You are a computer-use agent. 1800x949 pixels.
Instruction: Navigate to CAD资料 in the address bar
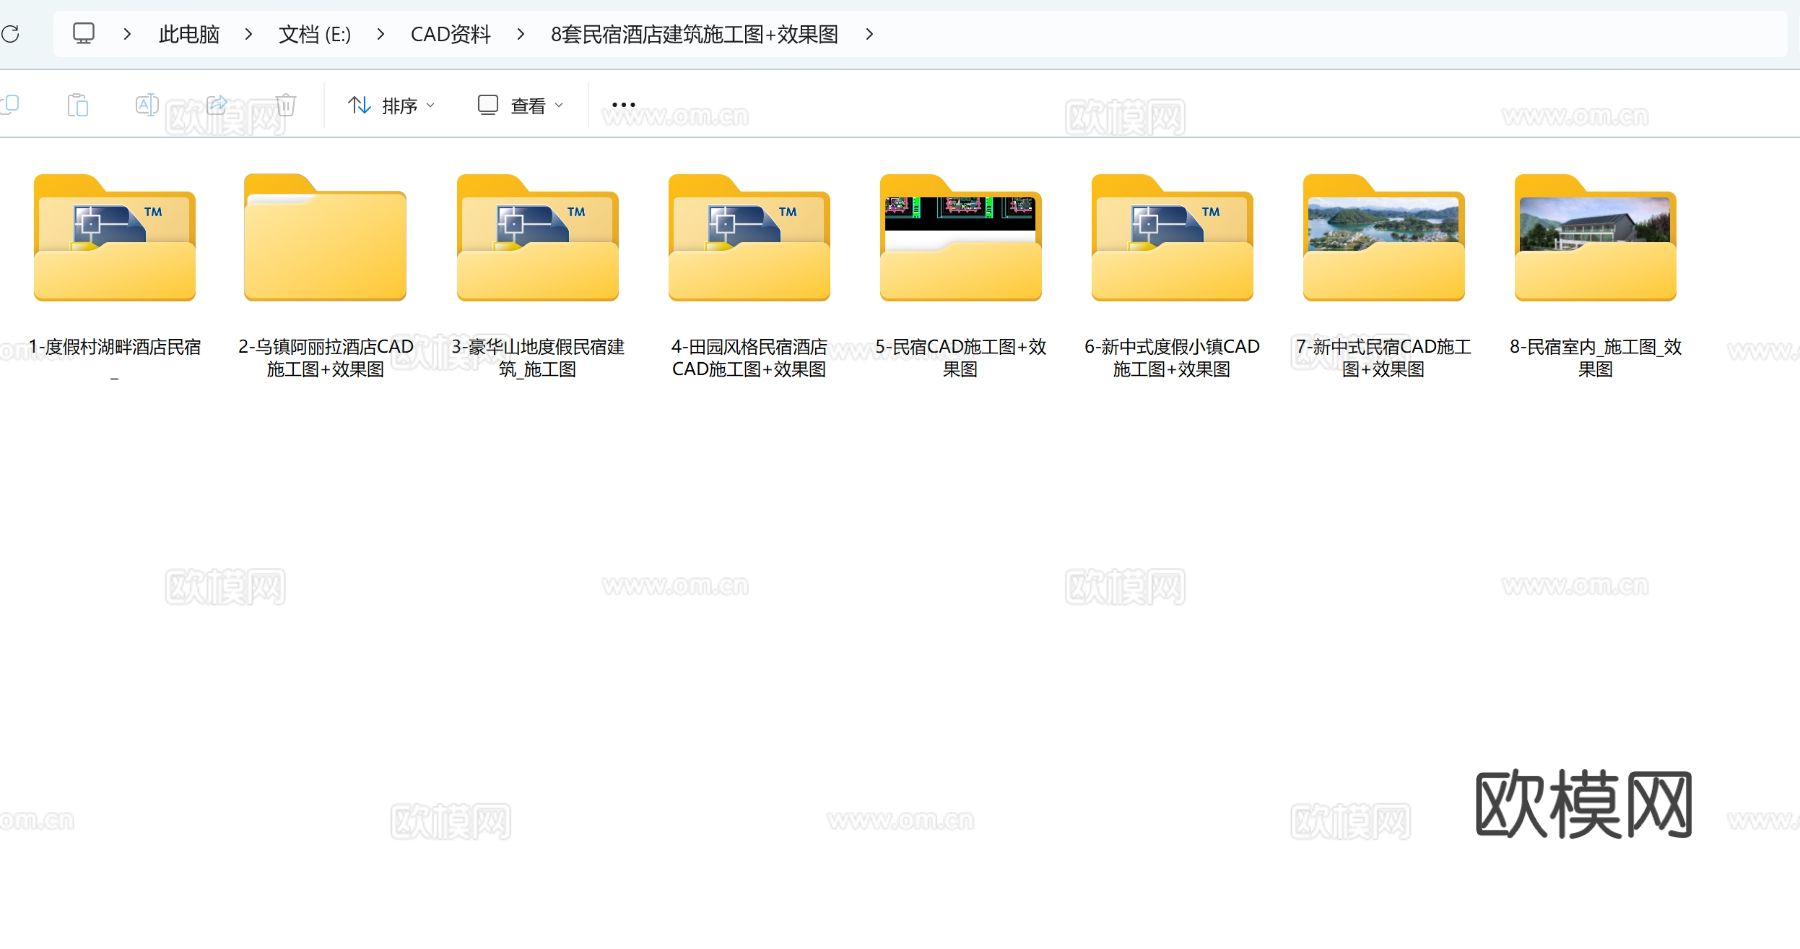pos(450,34)
